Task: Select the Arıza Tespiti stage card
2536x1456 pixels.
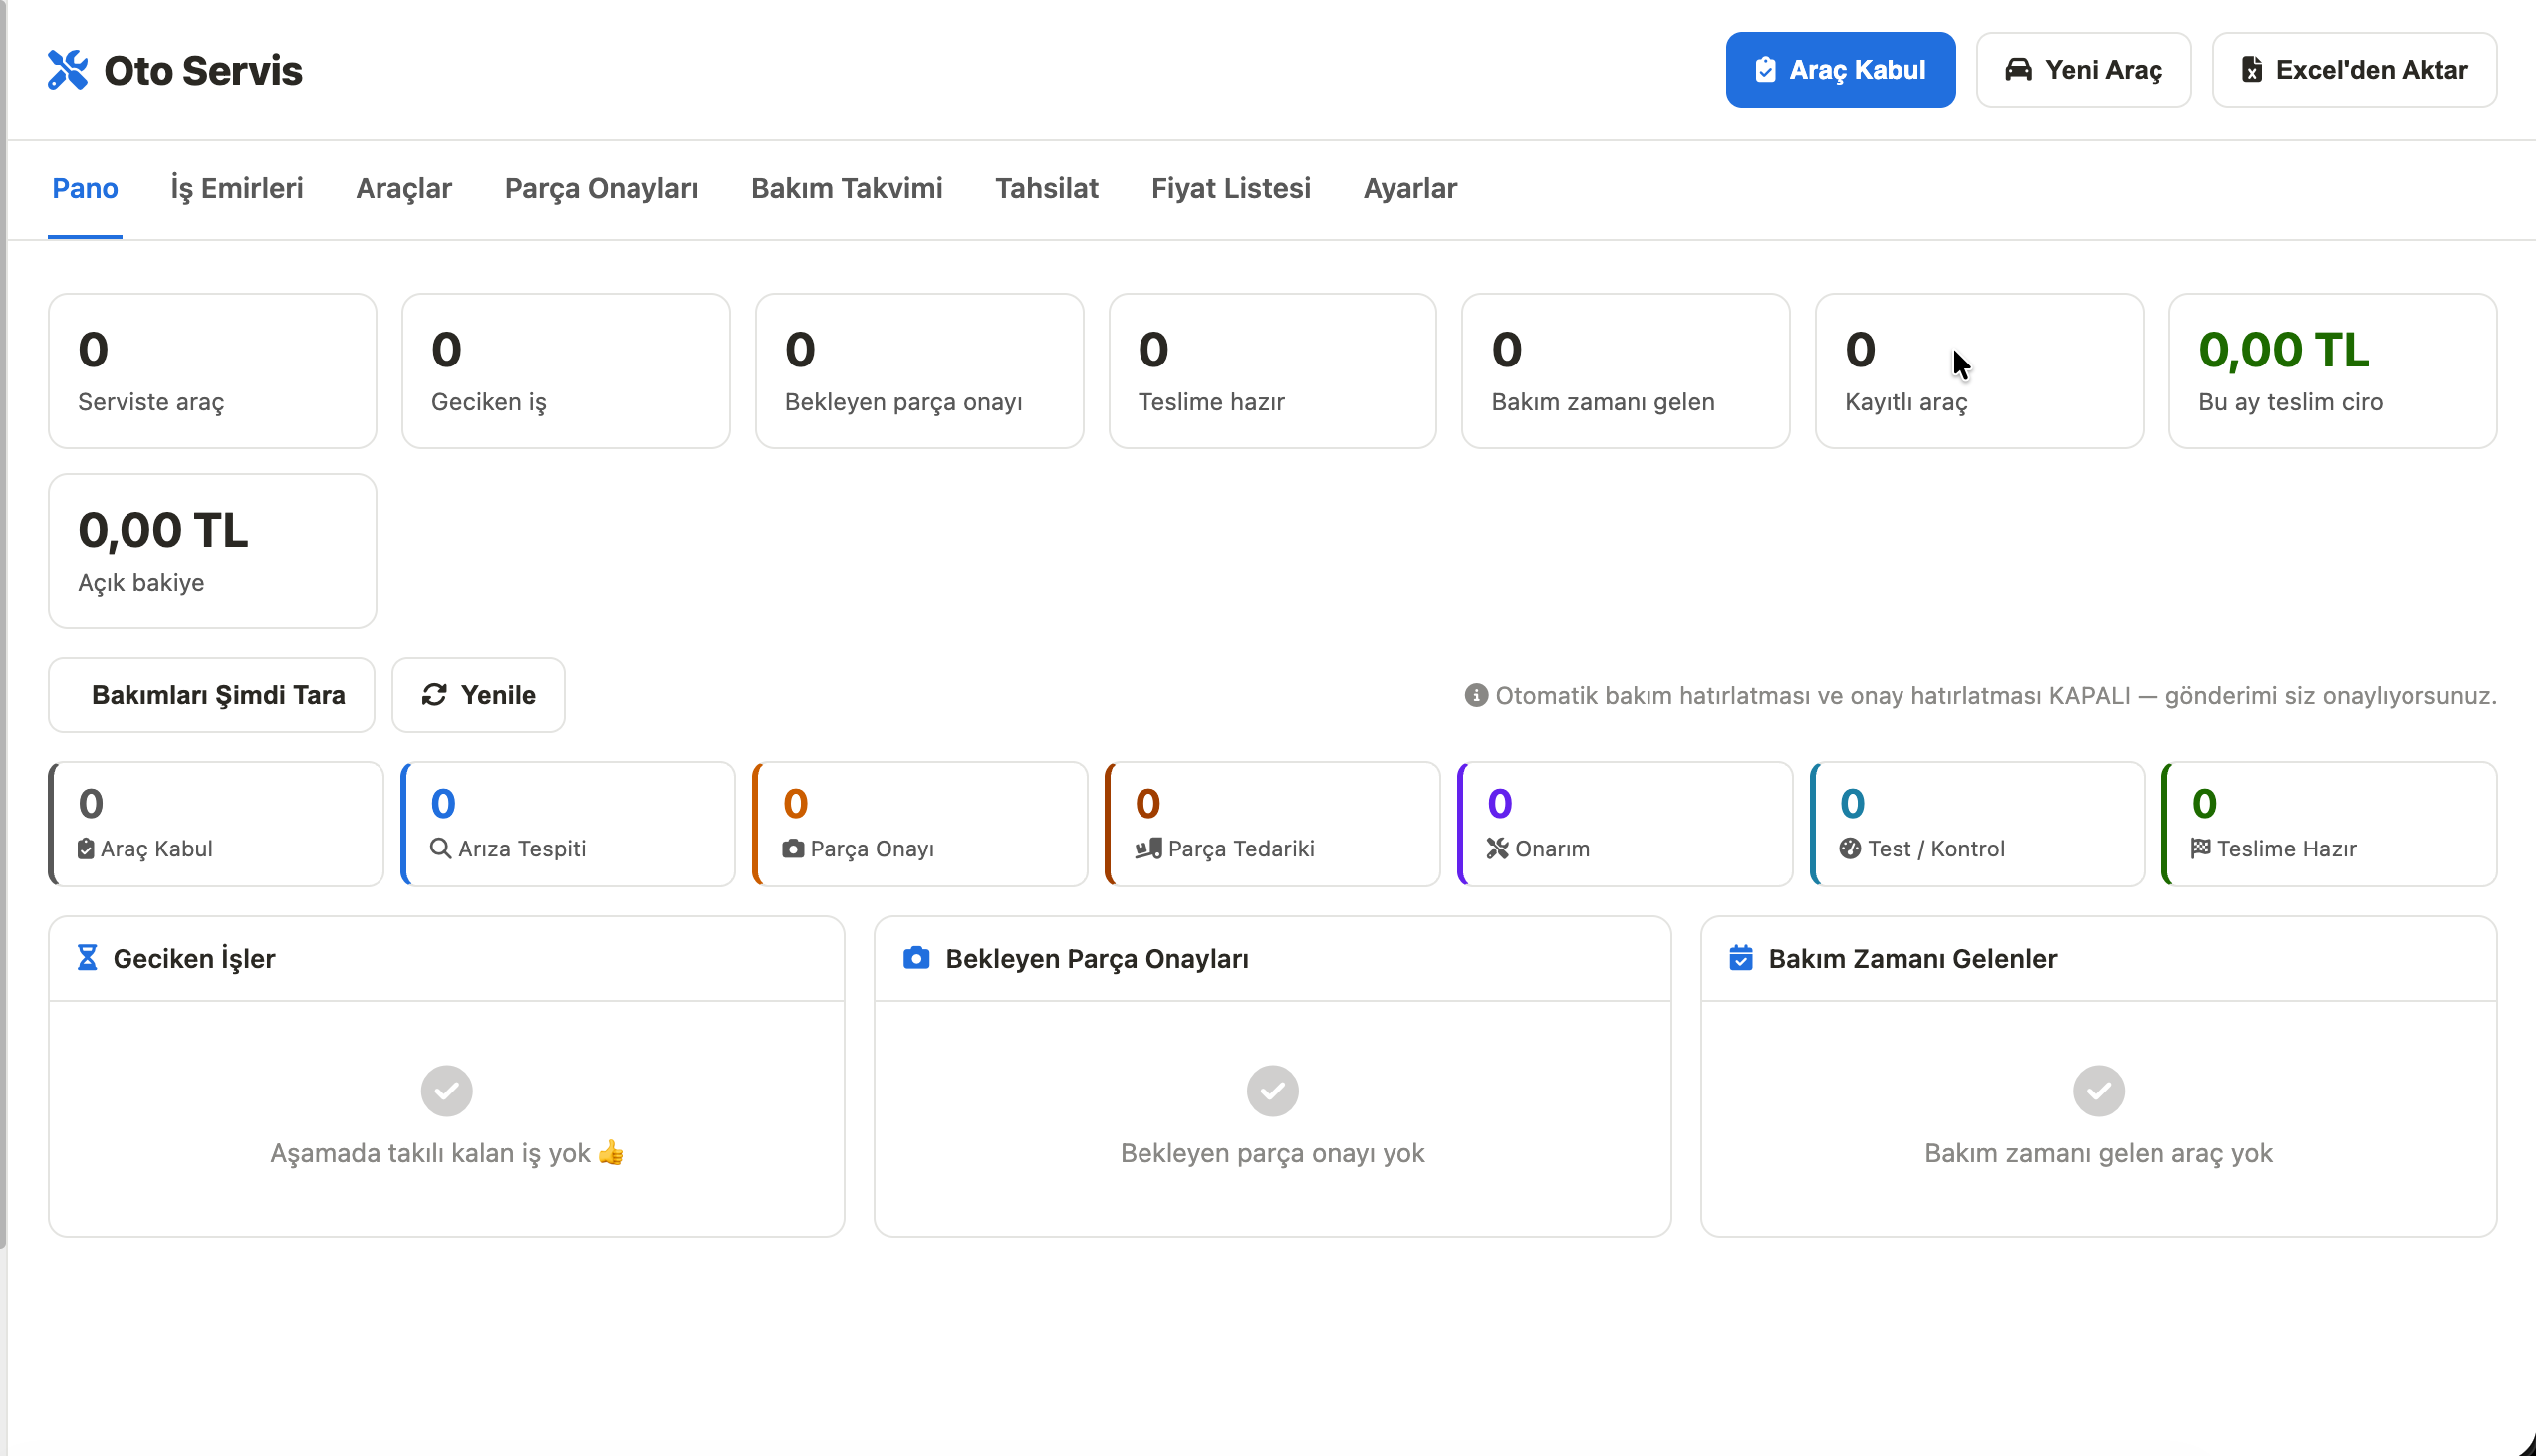Action: pos(568,824)
